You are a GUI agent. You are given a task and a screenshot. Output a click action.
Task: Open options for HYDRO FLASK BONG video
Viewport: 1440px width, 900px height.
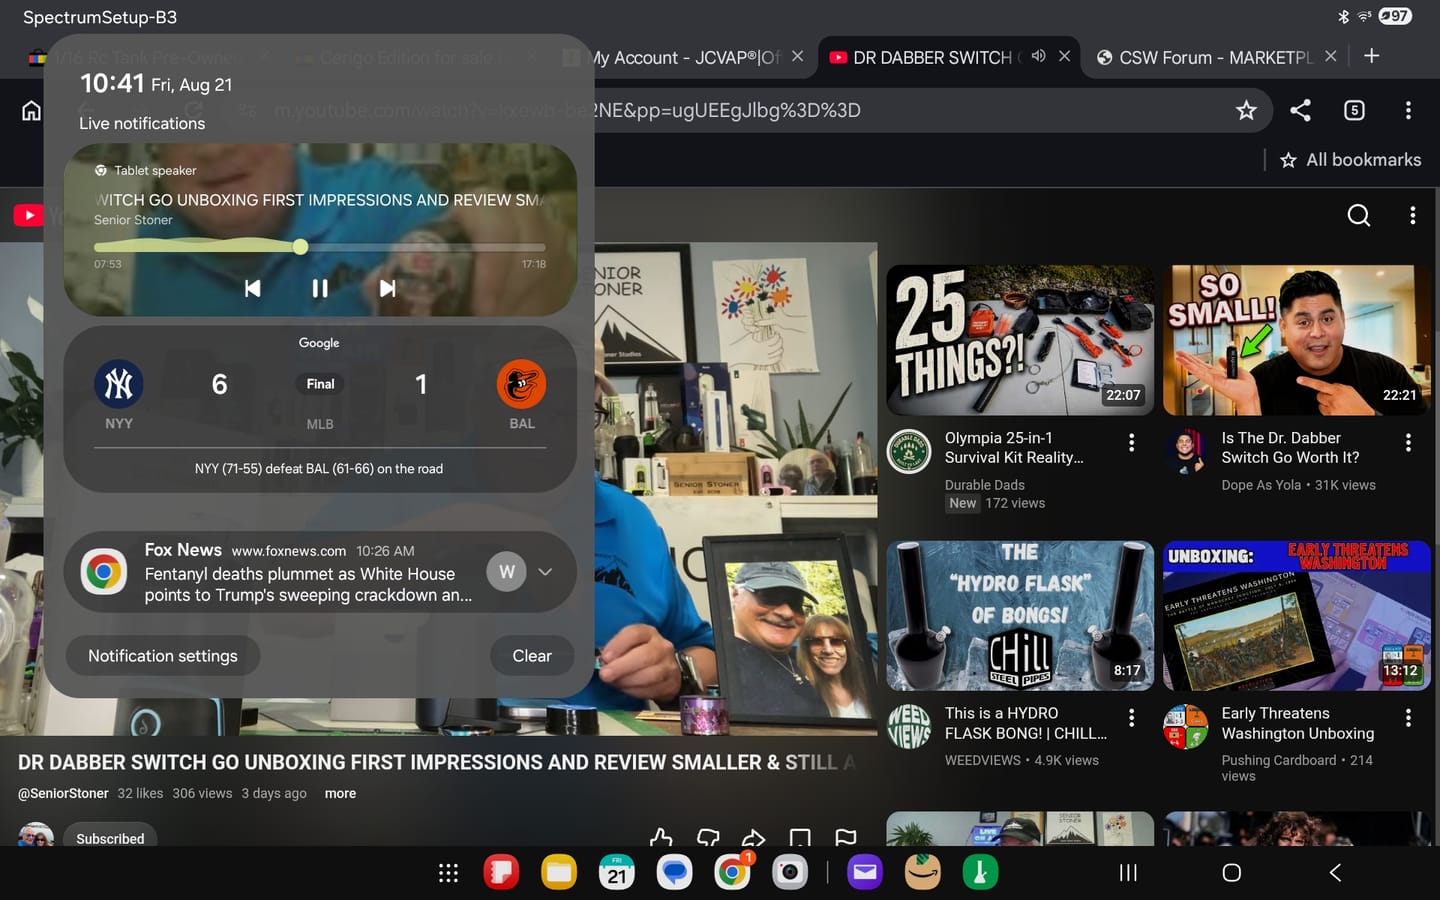pos(1131,717)
